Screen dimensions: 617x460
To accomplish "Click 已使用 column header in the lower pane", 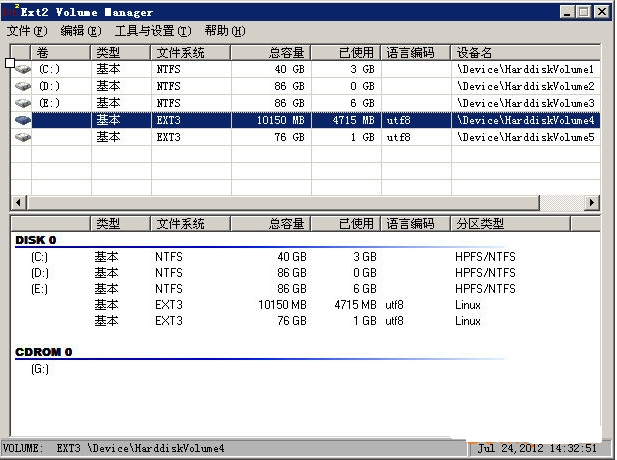I will 346,224.
